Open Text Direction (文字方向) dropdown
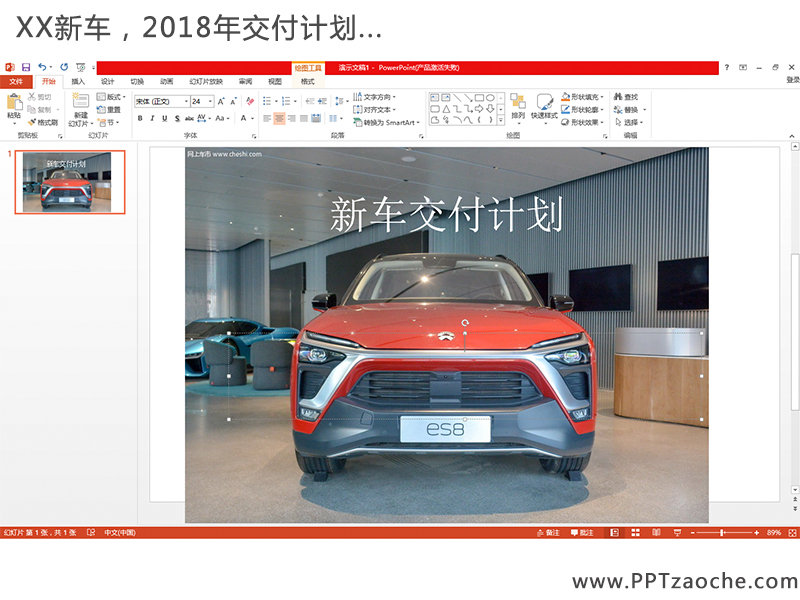800x600 pixels. click(374, 97)
